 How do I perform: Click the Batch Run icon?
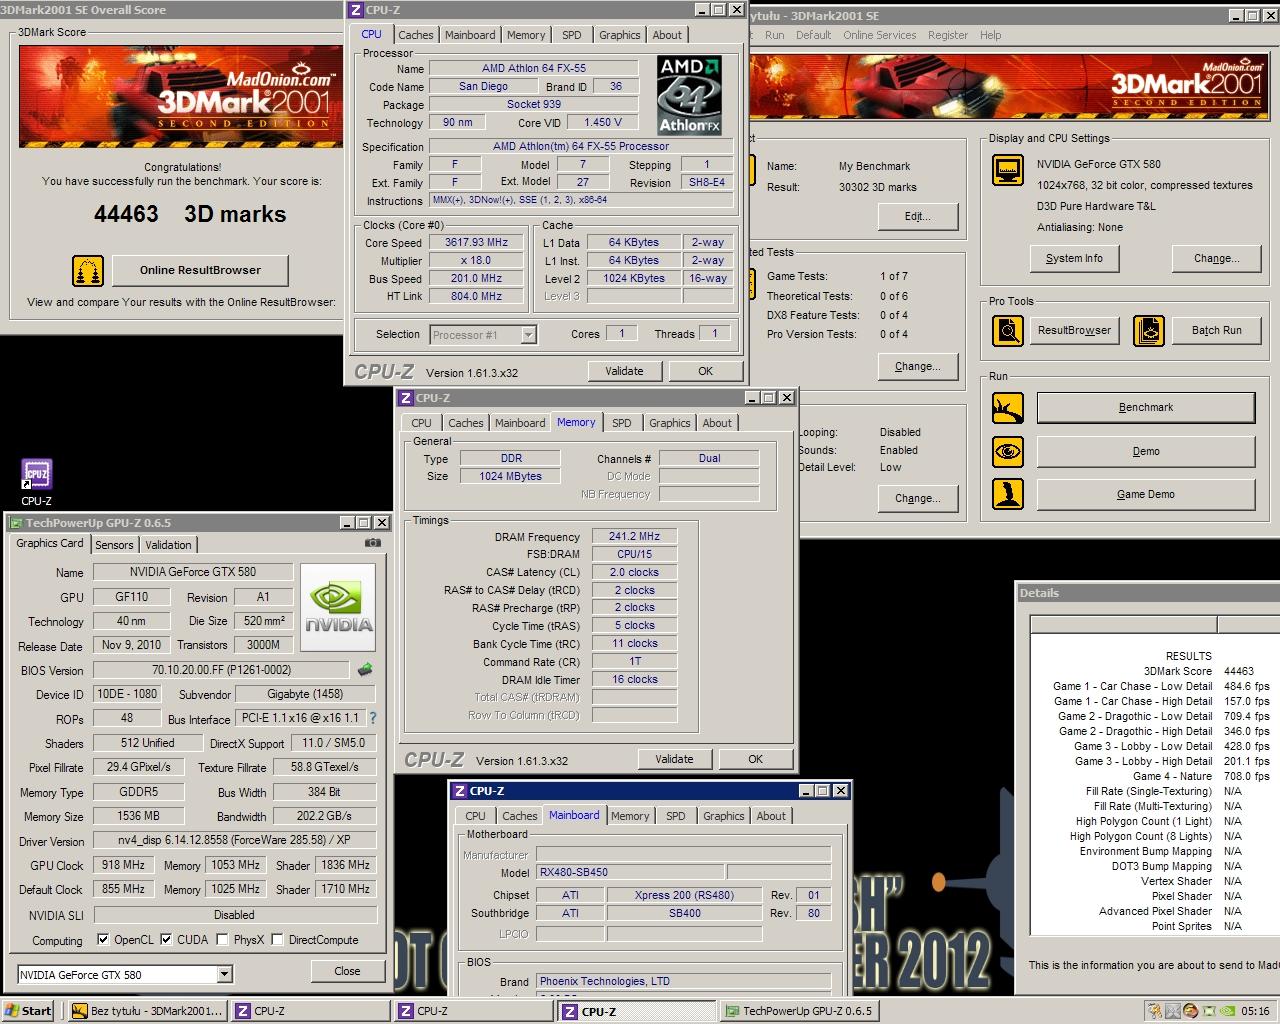pos(1149,331)
